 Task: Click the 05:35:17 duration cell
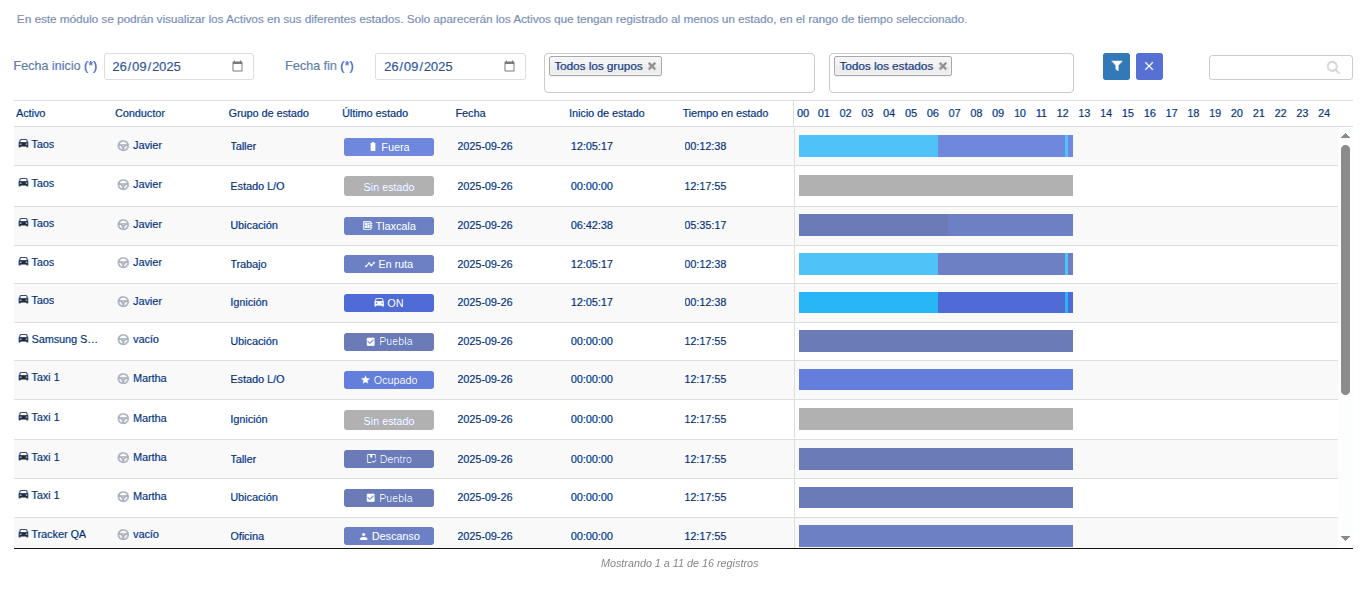tap(706, 225)
